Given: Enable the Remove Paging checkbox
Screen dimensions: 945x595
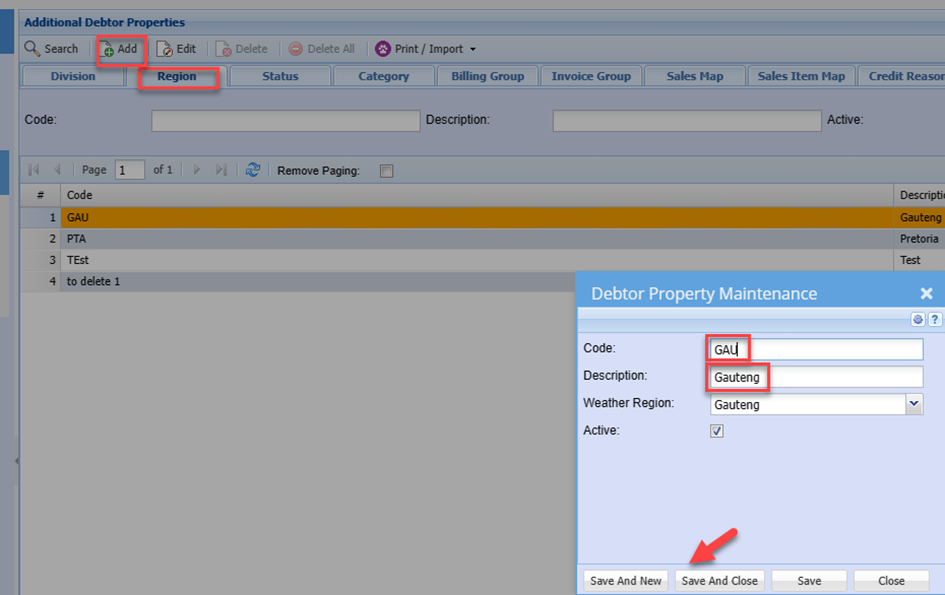Looking at the screenshot, I should click(x=387, y=171).
